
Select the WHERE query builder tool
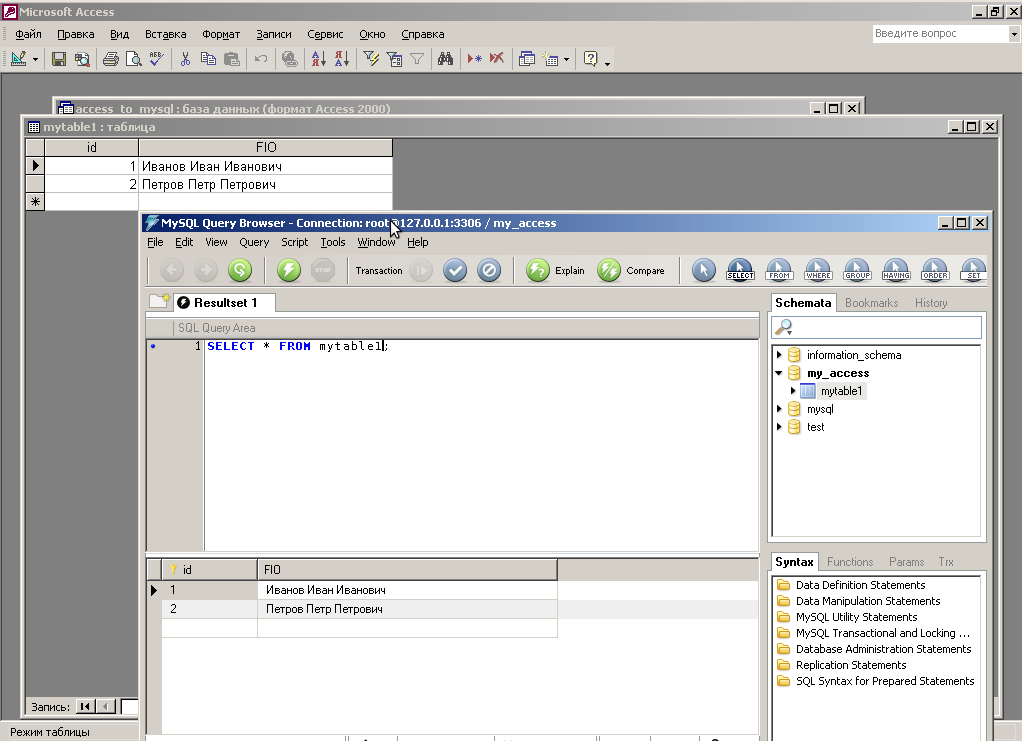click(818, 270)
